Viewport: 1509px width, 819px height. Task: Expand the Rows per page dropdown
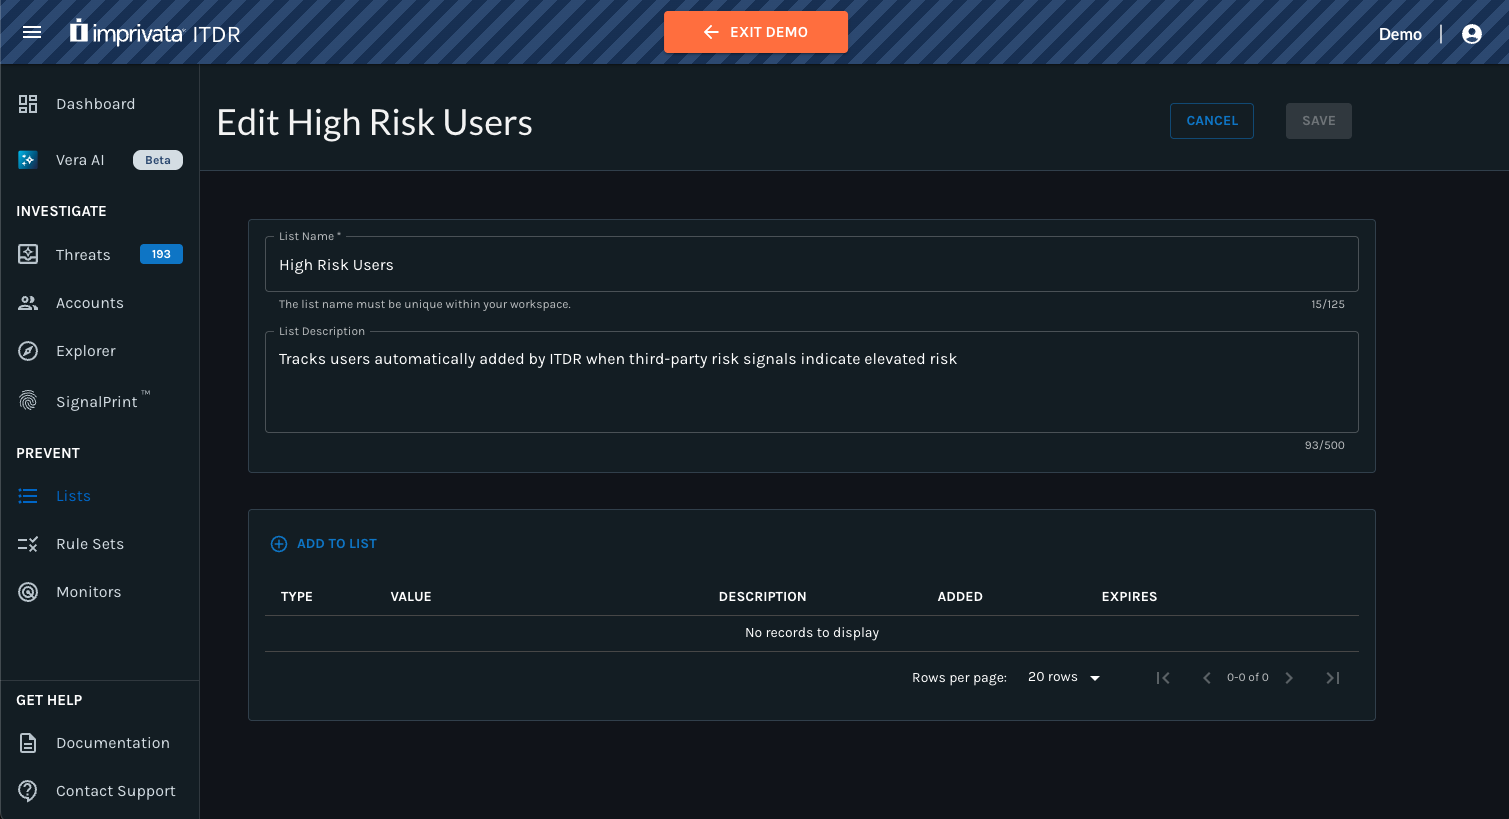pos(1064,677)
